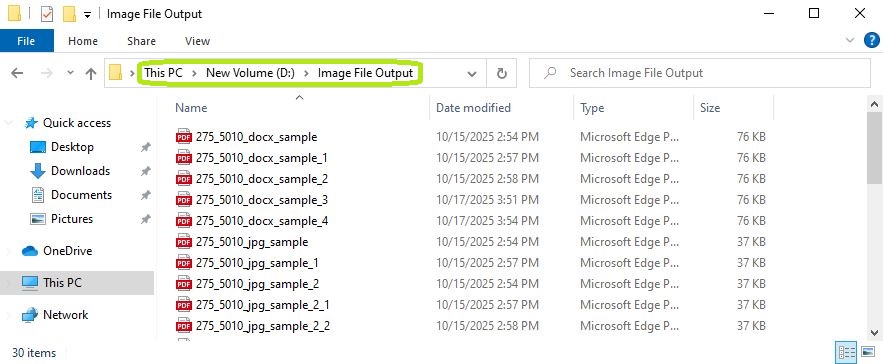Select Network in the navigation pane

65,315
